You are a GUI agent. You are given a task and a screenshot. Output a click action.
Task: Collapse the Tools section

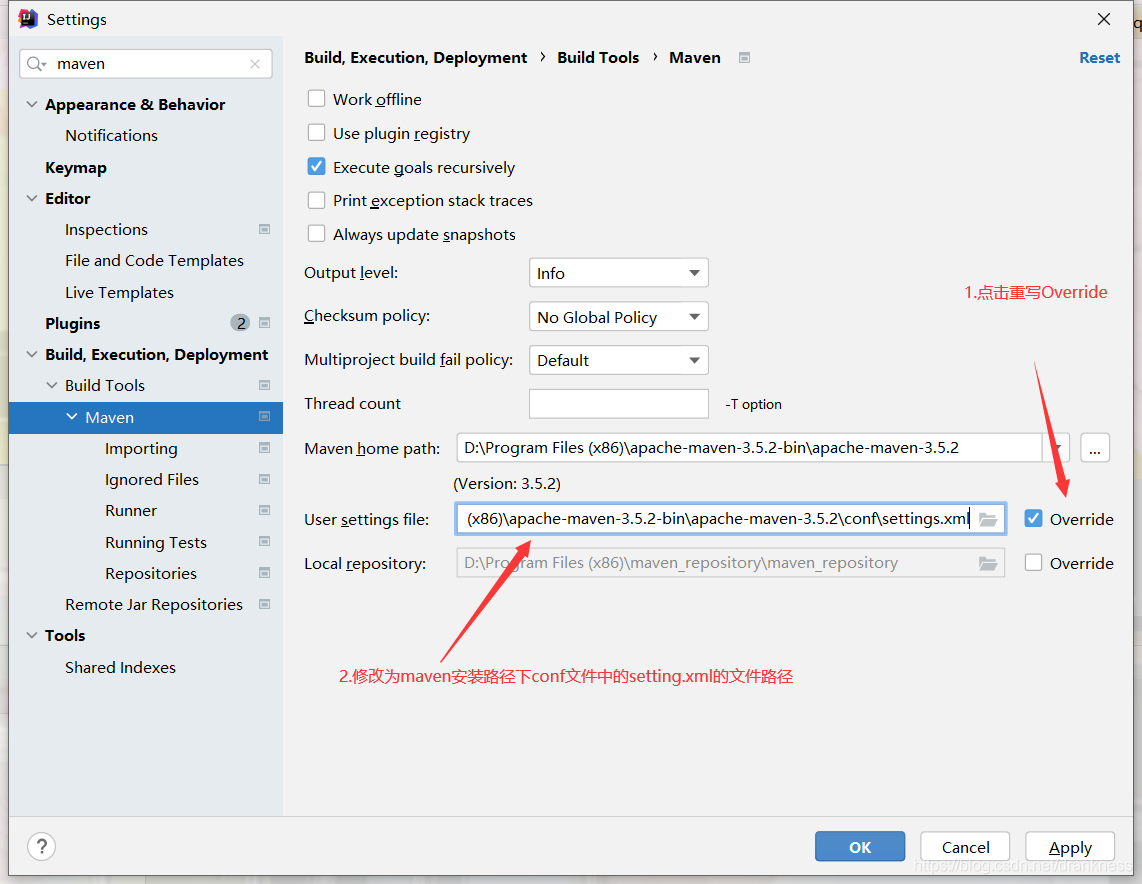tap(31, 635)
